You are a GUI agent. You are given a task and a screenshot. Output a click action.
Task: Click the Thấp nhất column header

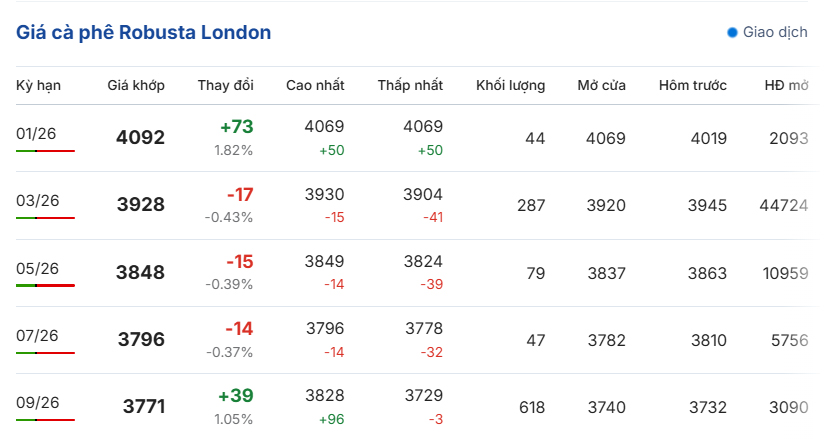click(x=410, y=85)
